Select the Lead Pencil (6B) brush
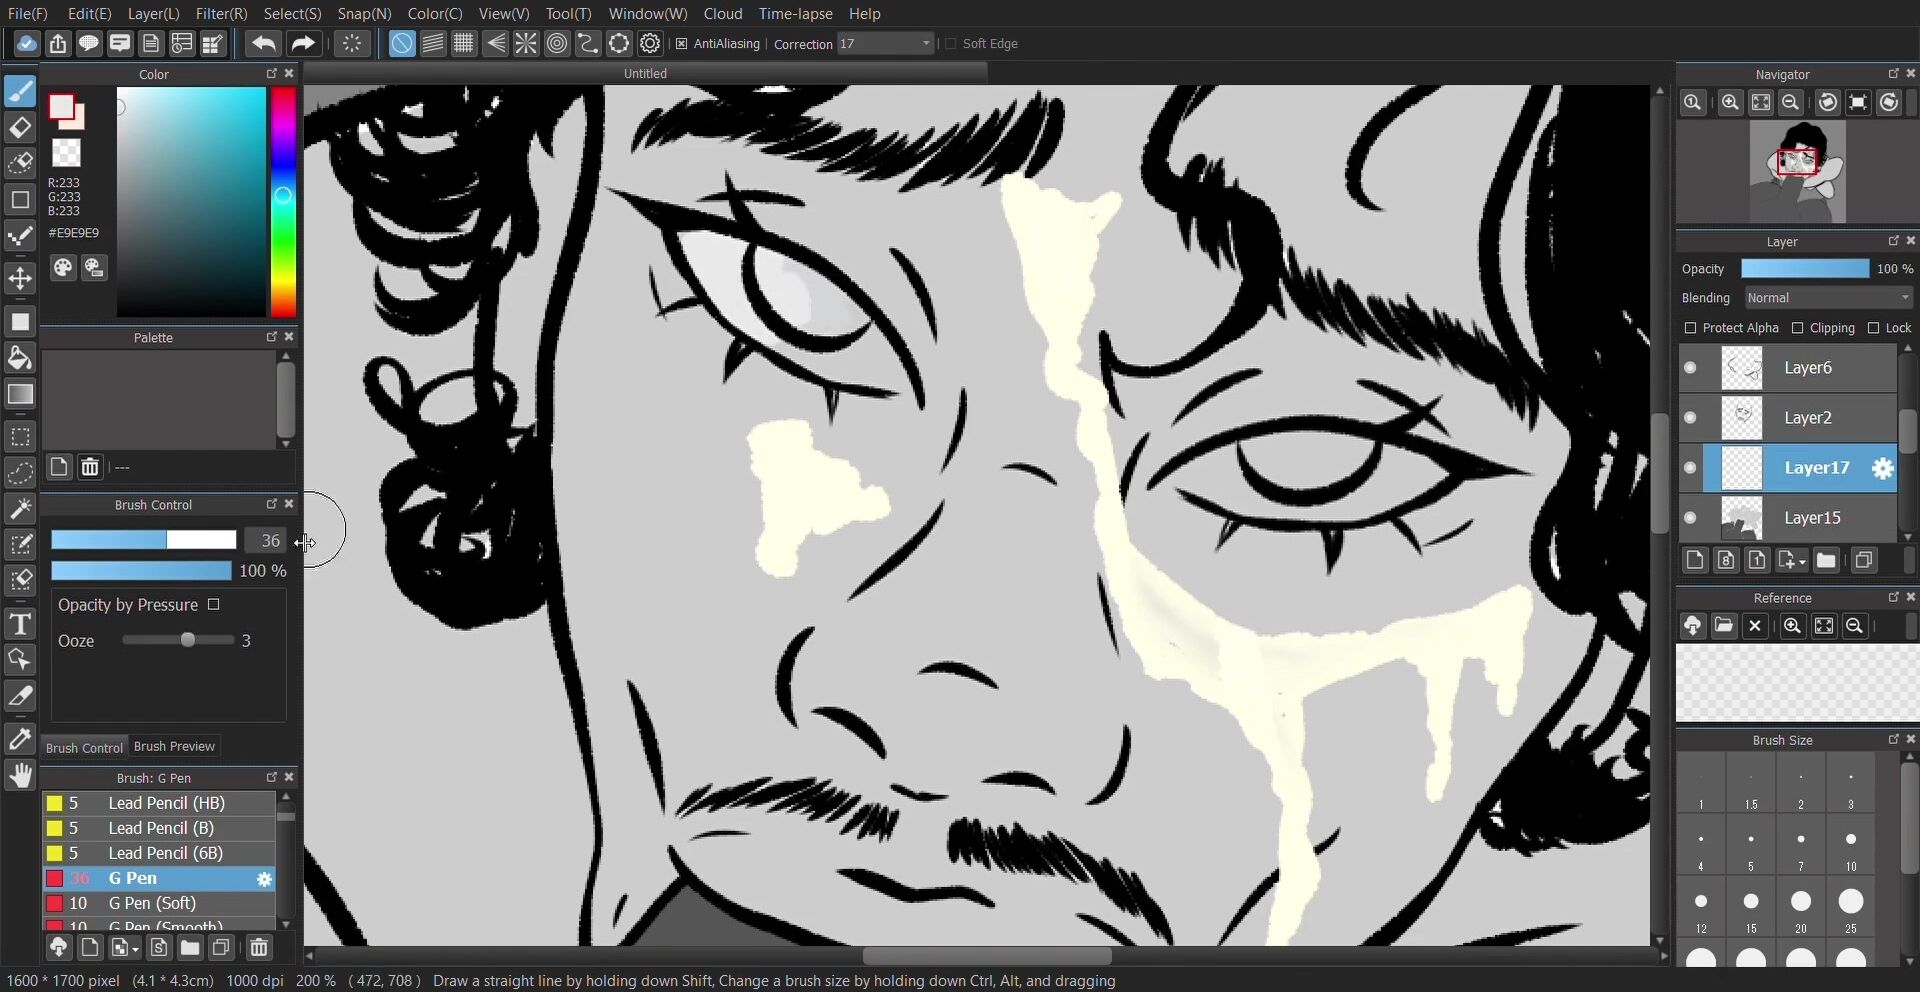 165,853
